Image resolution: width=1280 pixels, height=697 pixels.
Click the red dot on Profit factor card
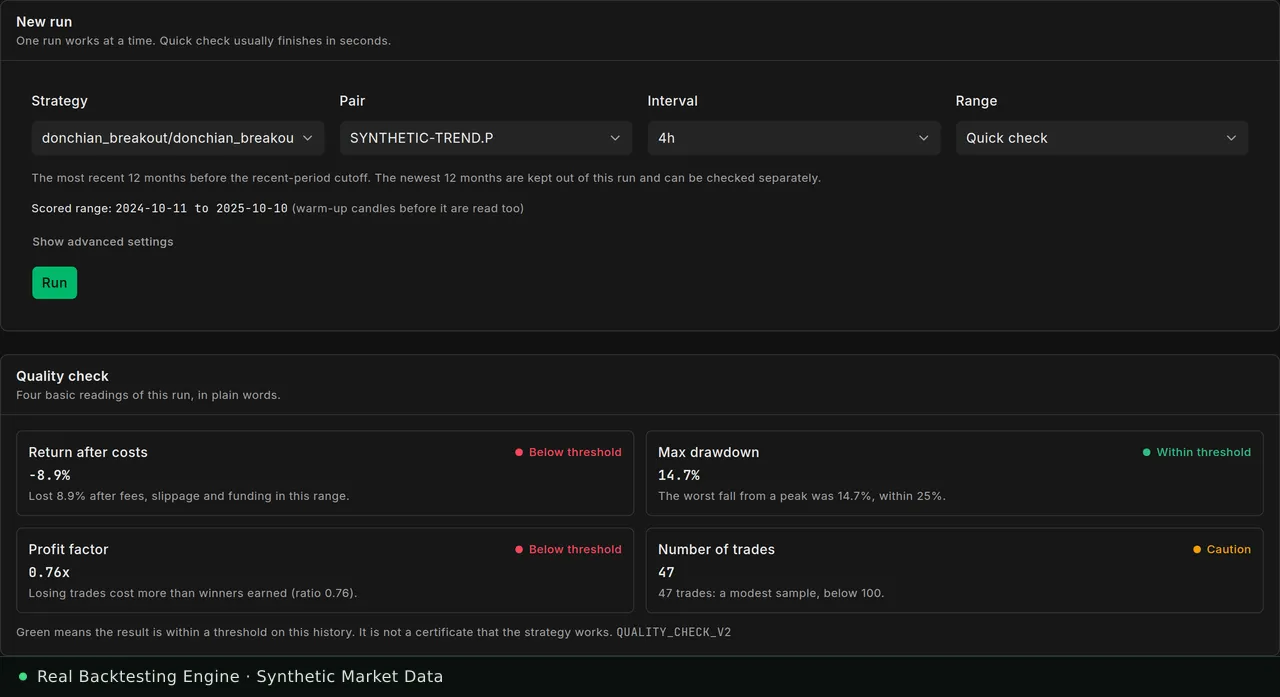pos(519,550)
